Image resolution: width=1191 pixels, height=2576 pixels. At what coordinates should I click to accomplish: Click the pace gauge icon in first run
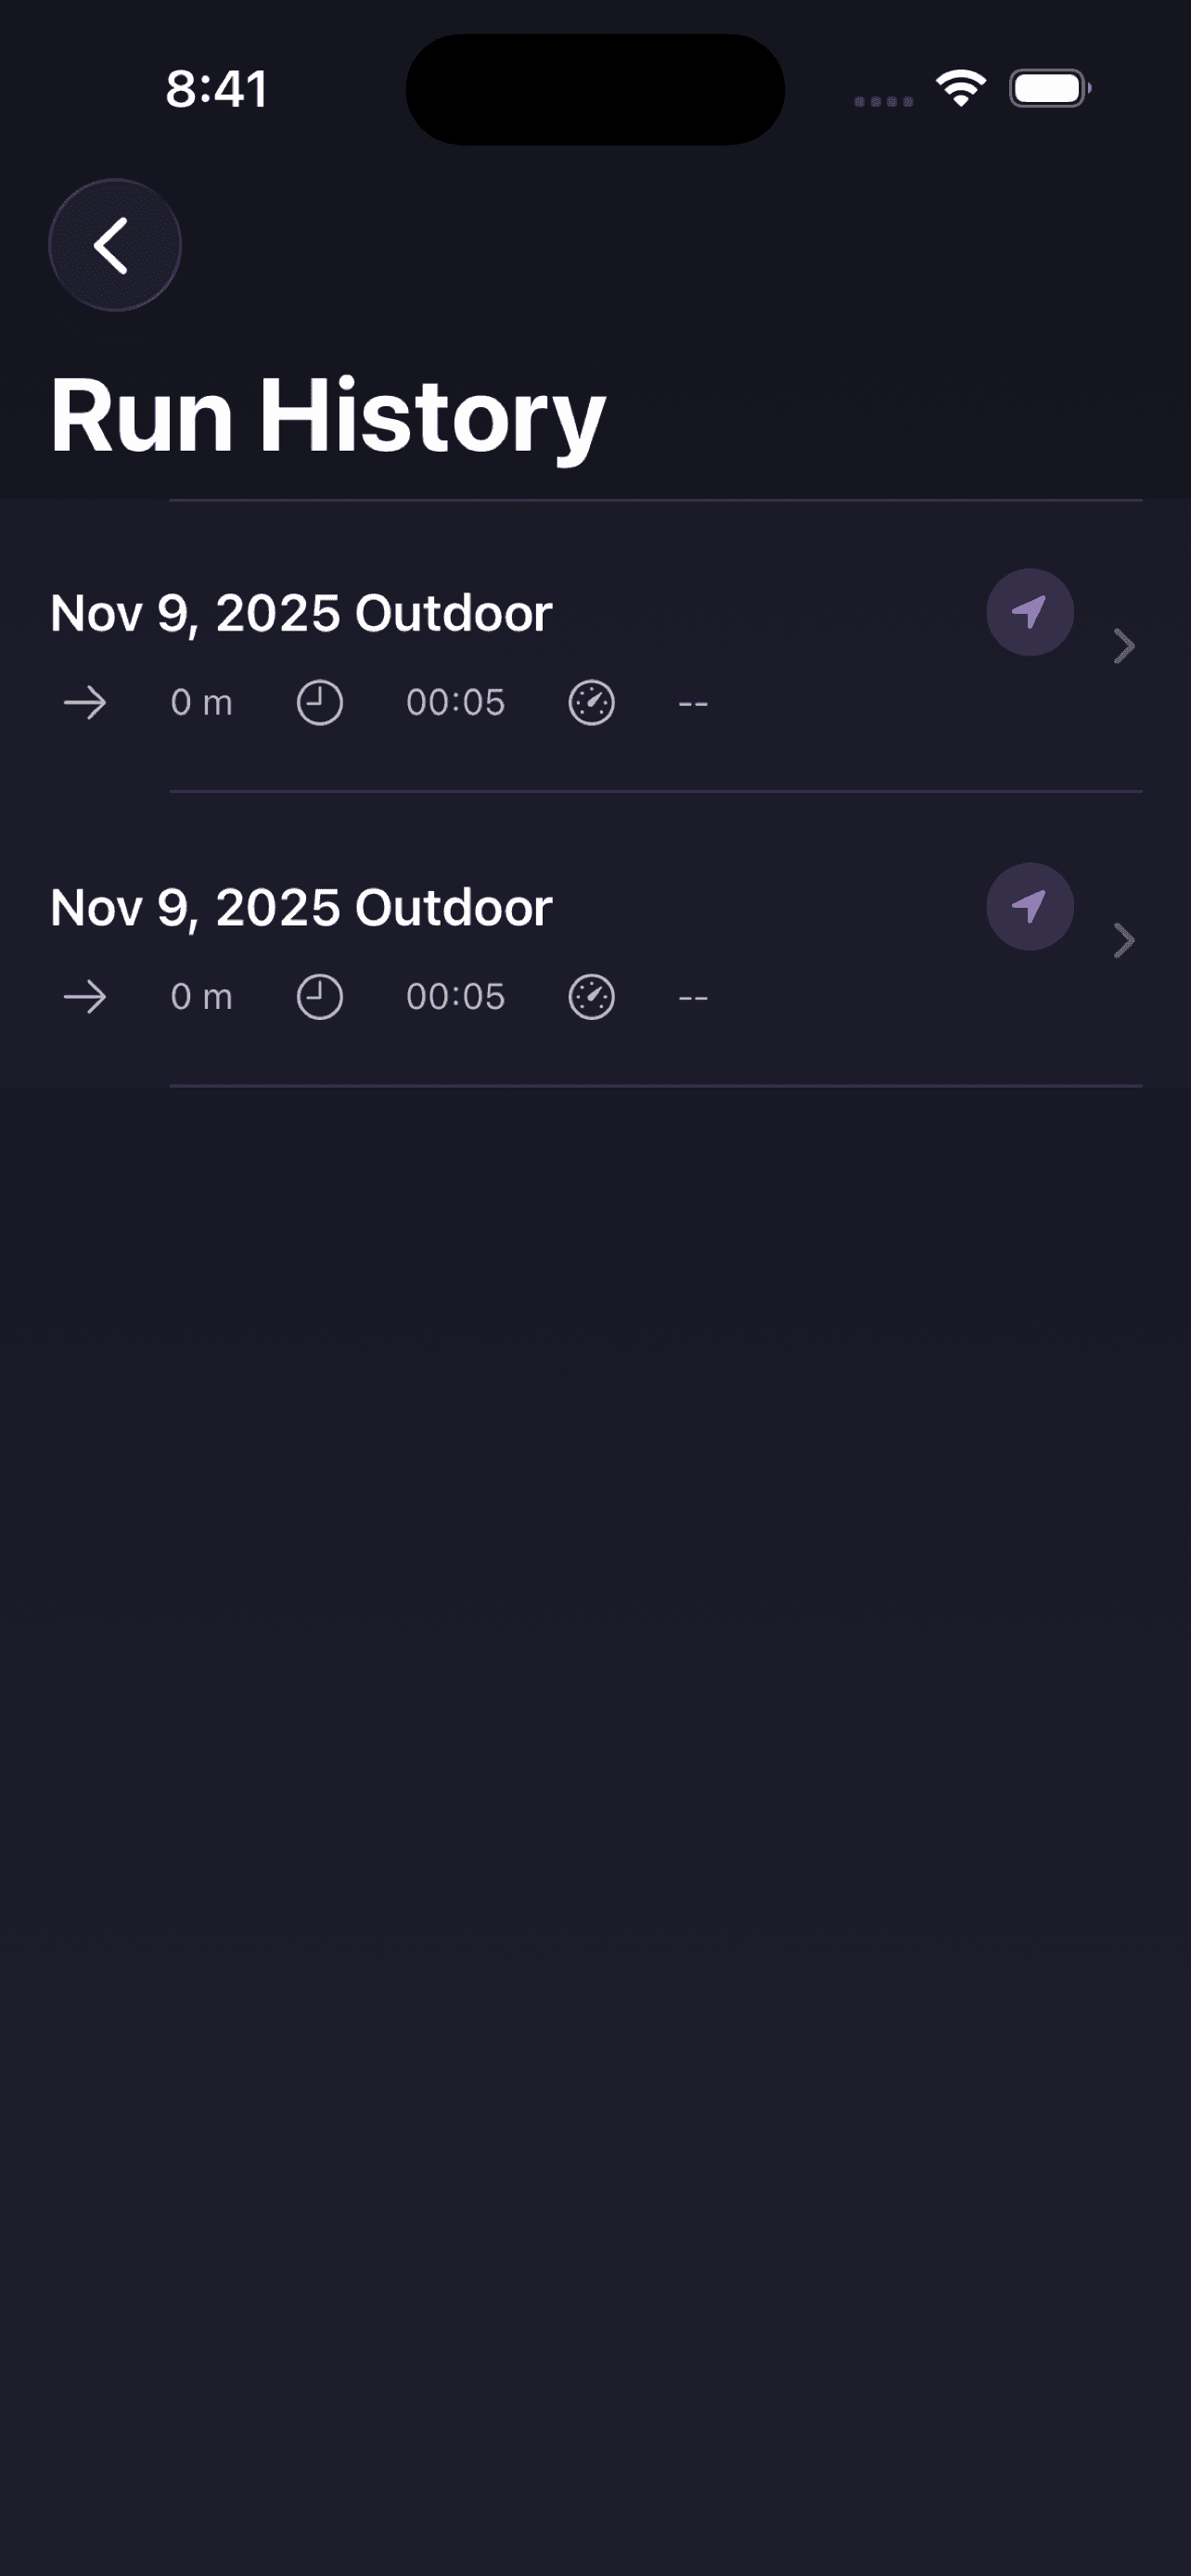click(591, 703)
